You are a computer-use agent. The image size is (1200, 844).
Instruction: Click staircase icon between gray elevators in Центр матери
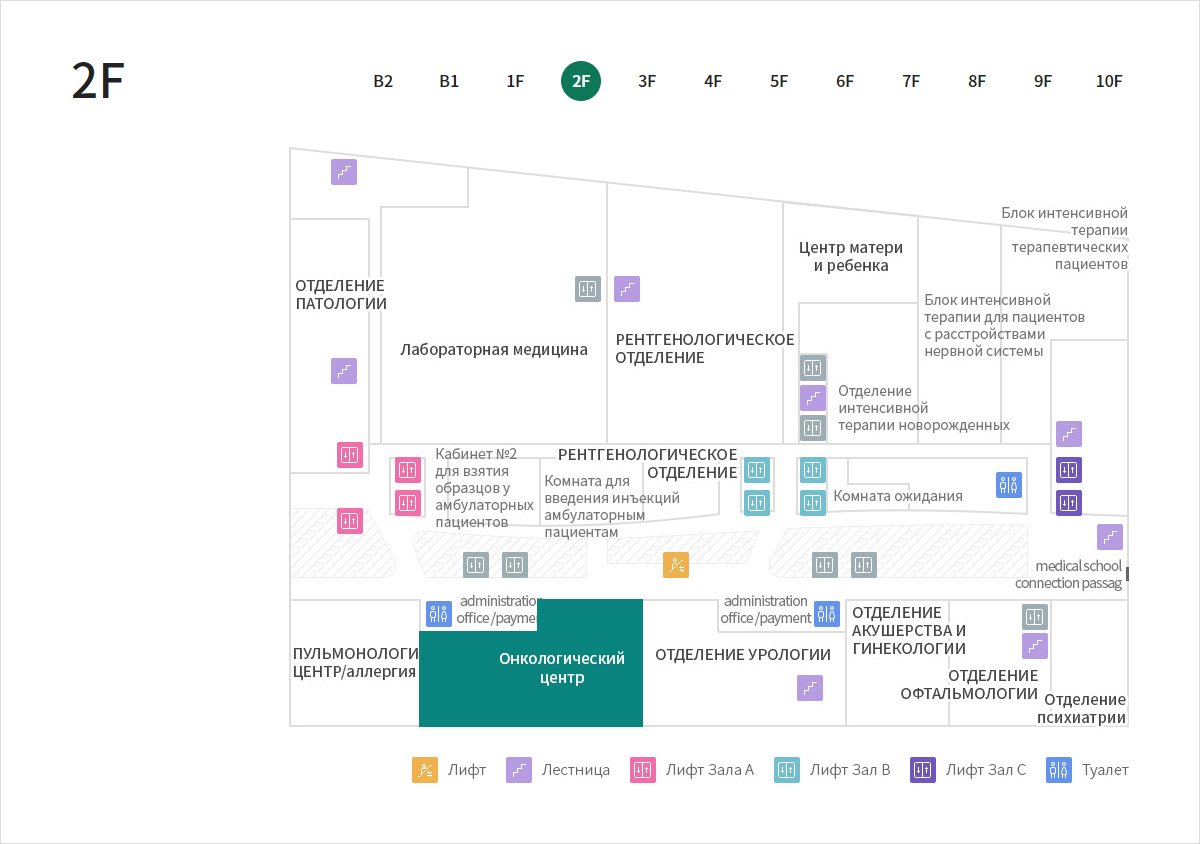[813, 398]
